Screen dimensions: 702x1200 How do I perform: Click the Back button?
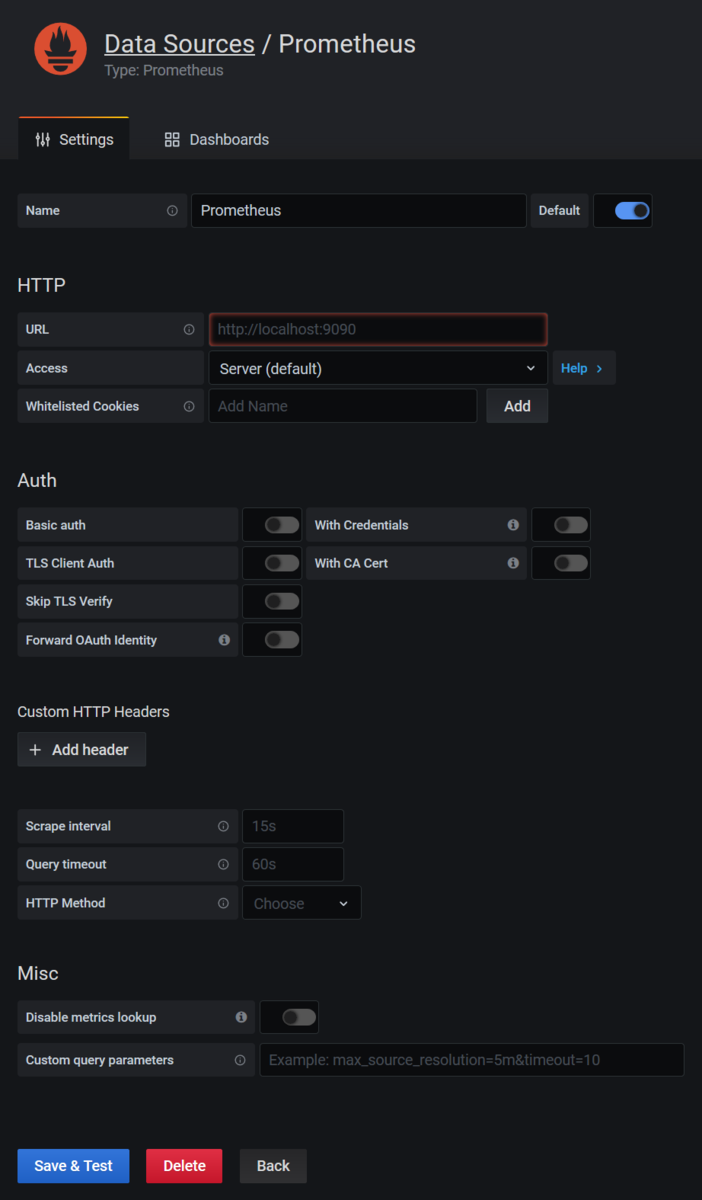273,1166
